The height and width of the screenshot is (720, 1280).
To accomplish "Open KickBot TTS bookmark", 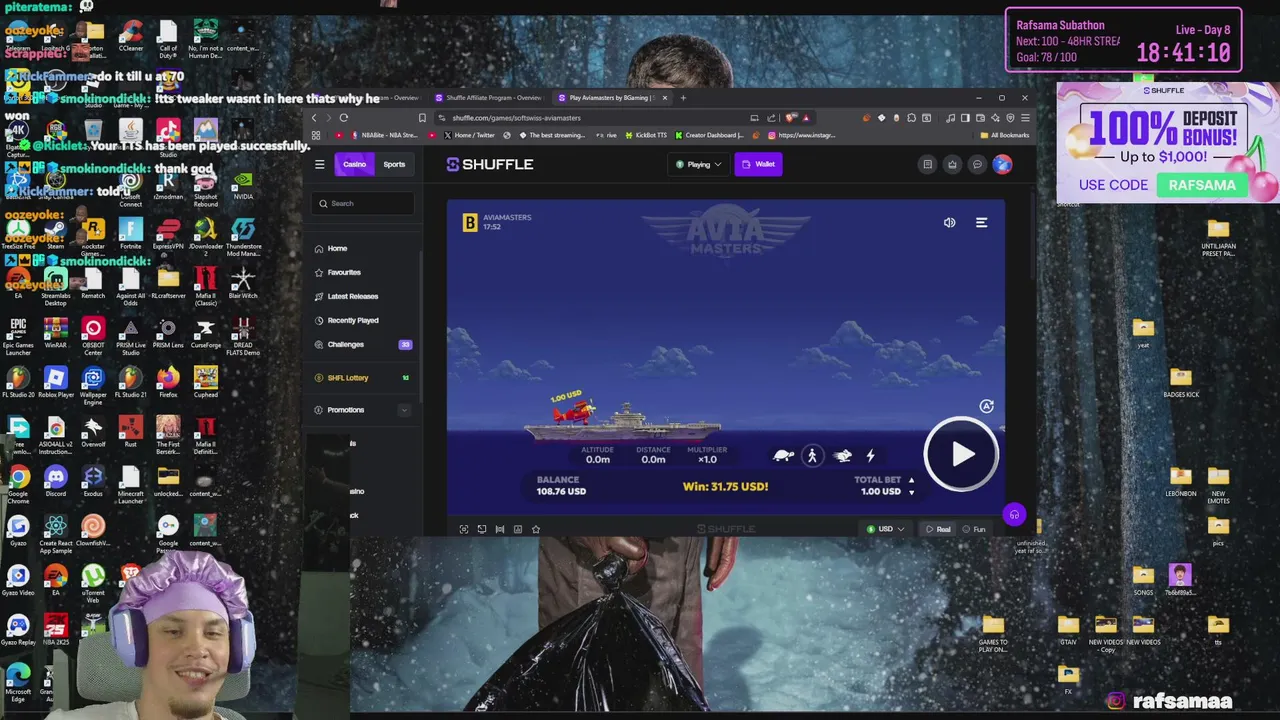I will click(646, 135).
